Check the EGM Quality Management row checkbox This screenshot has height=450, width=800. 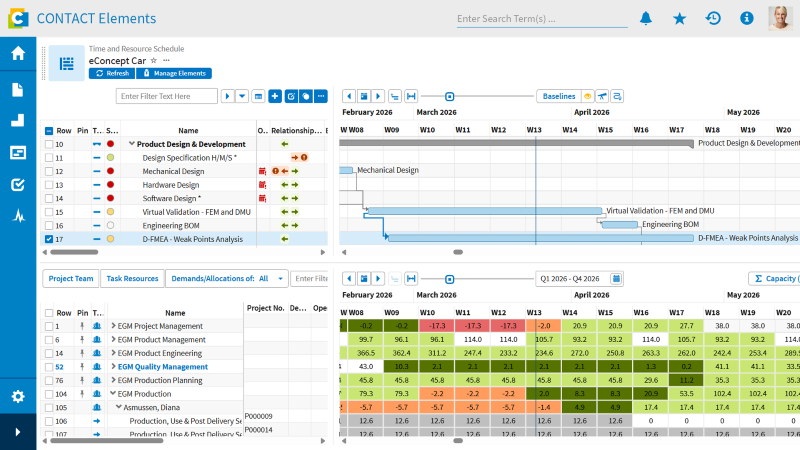click(x=49, y=367)
